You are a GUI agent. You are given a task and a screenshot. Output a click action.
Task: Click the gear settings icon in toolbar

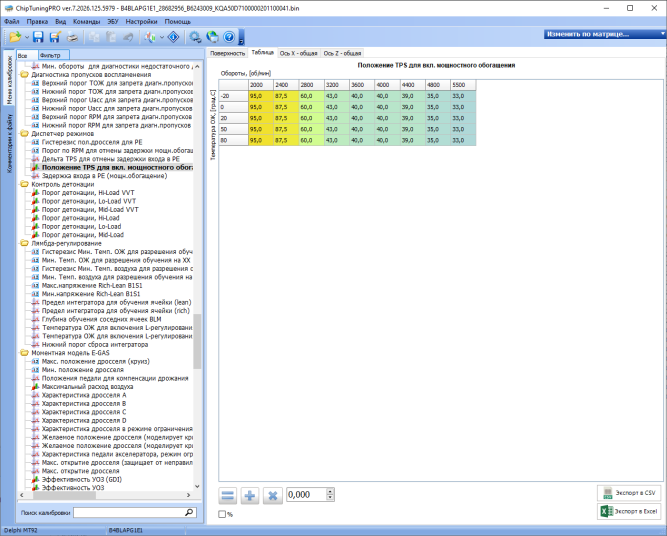pyautogui.click(x=195, y=37)
